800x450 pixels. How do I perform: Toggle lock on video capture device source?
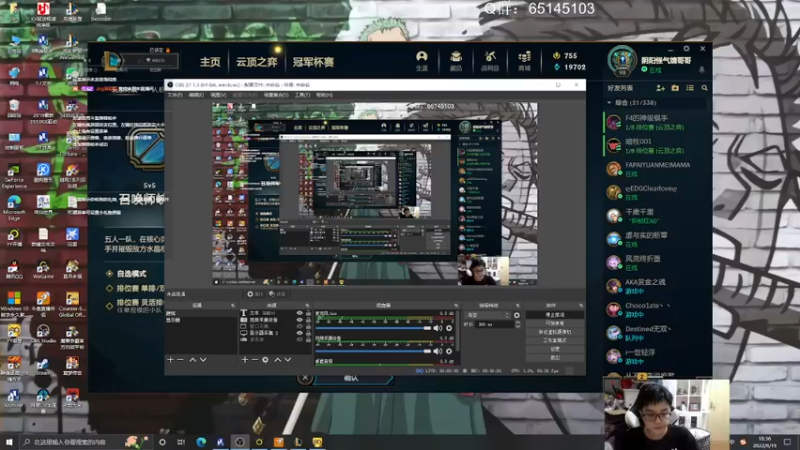tap(309, 320)
